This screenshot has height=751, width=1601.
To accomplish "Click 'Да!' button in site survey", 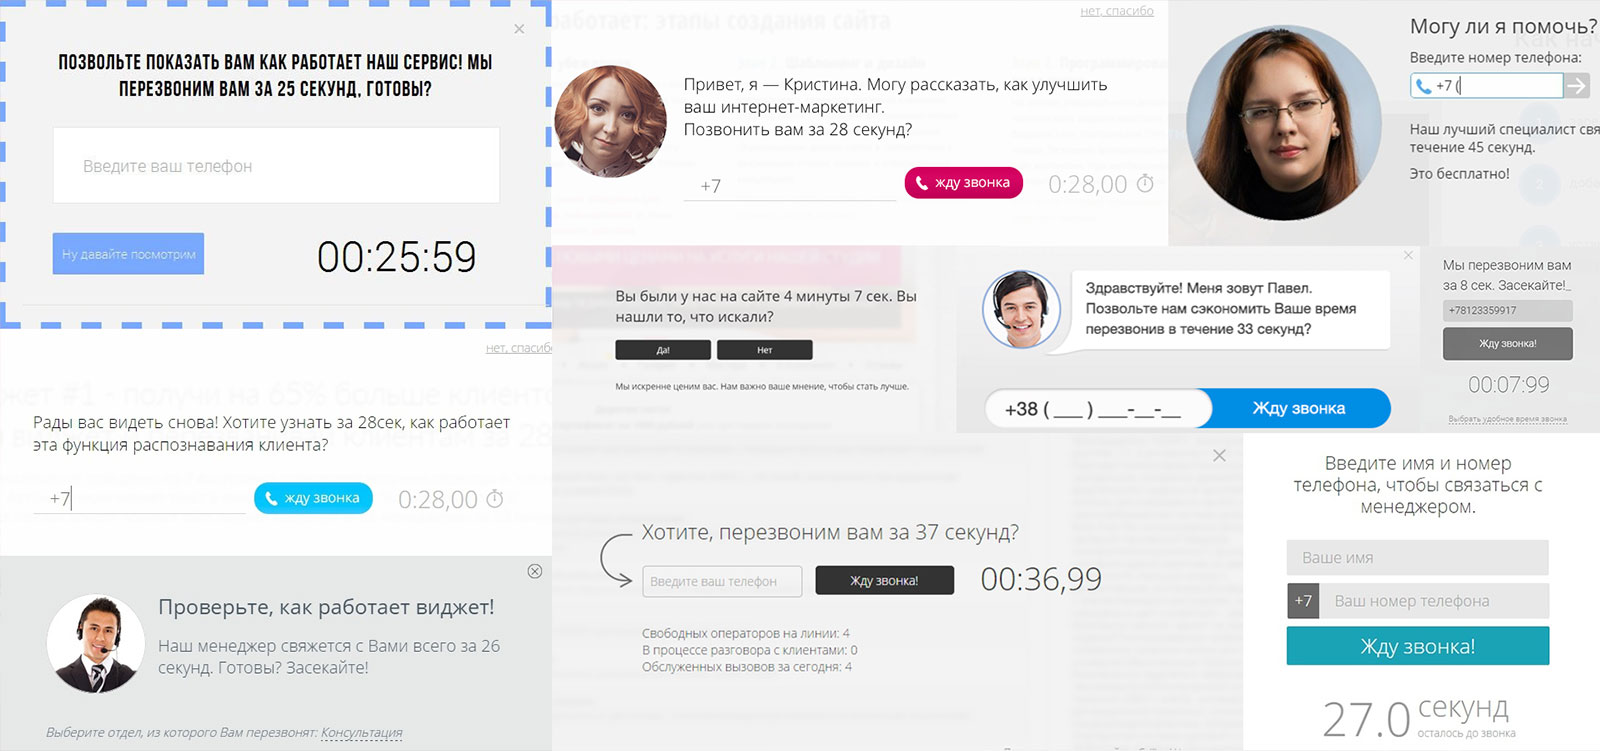I will [663, 350].
